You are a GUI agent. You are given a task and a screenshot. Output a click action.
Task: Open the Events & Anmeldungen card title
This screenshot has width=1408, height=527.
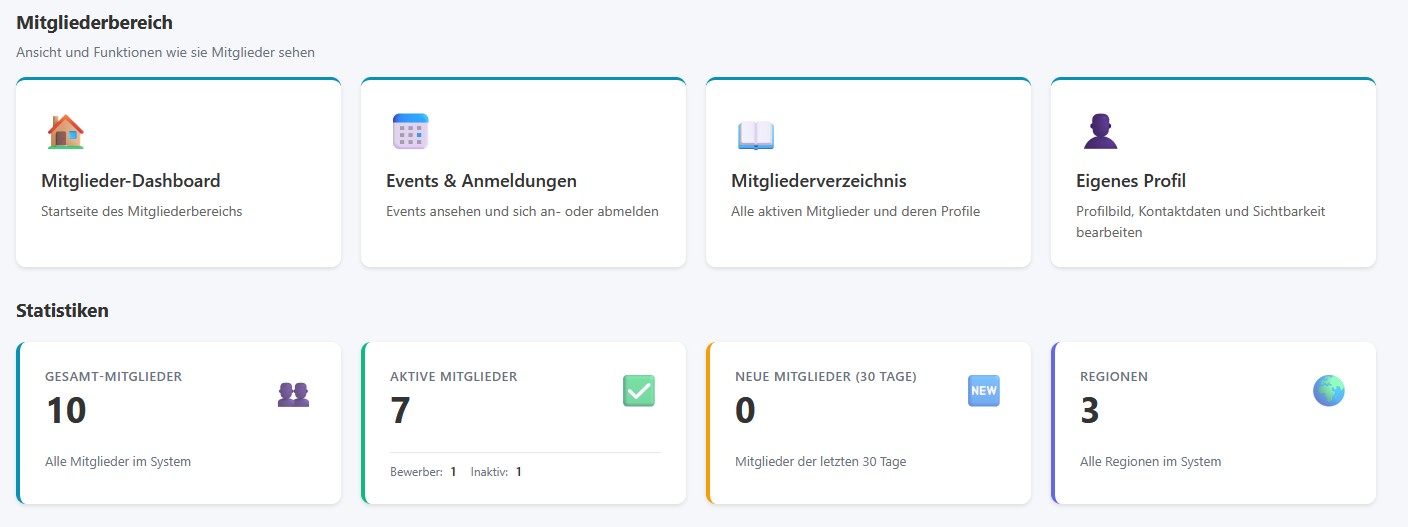[481, 181]
